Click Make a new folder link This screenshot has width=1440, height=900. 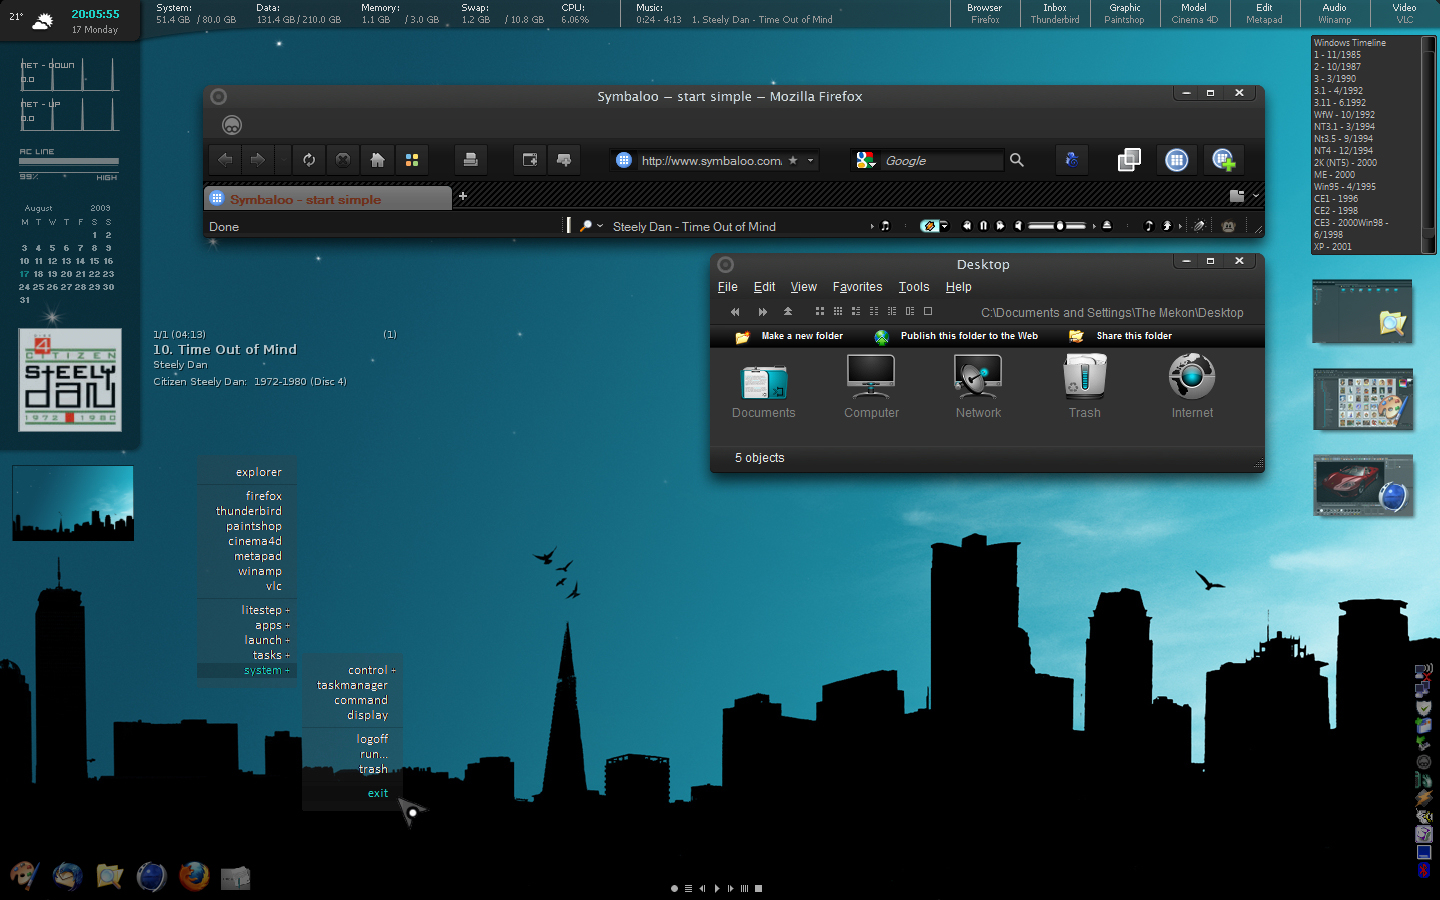[802, 336]
